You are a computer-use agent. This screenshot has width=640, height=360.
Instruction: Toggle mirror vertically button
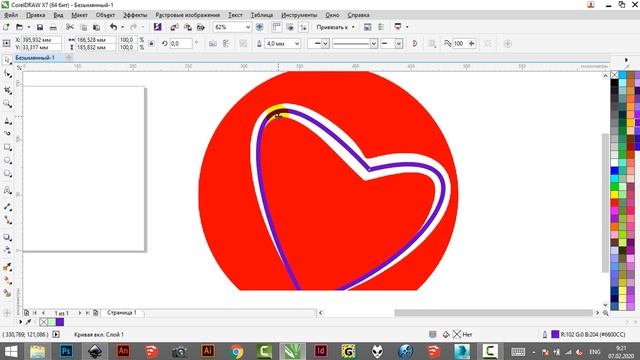(x=226, y=43)
